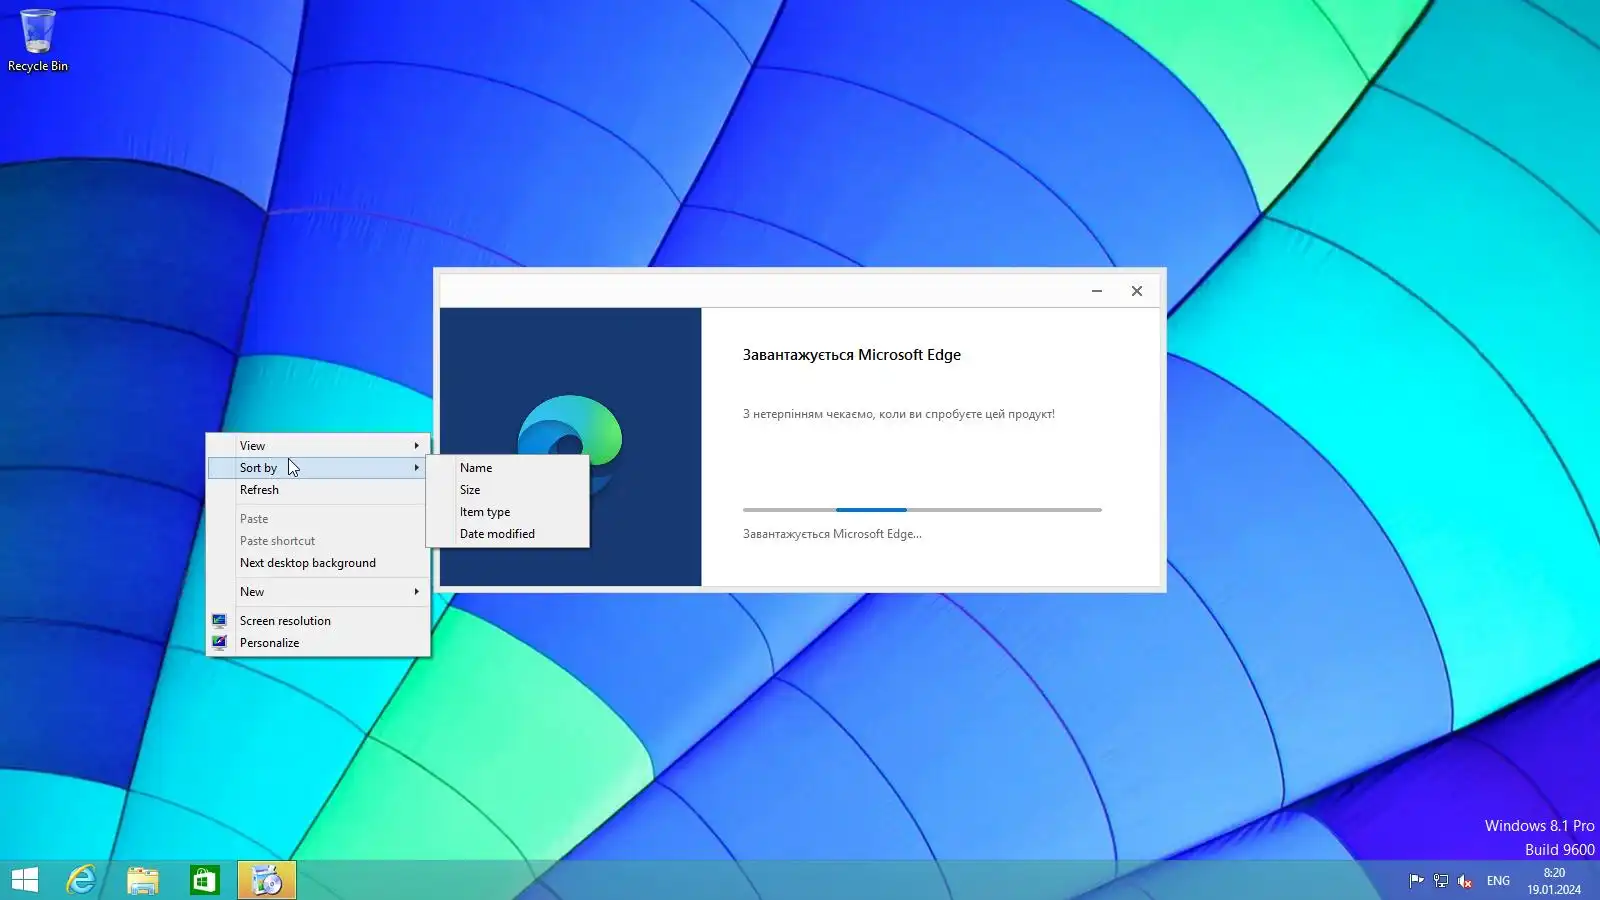
Task: Sort desktop icons by Size
Action: click(508, 490)
